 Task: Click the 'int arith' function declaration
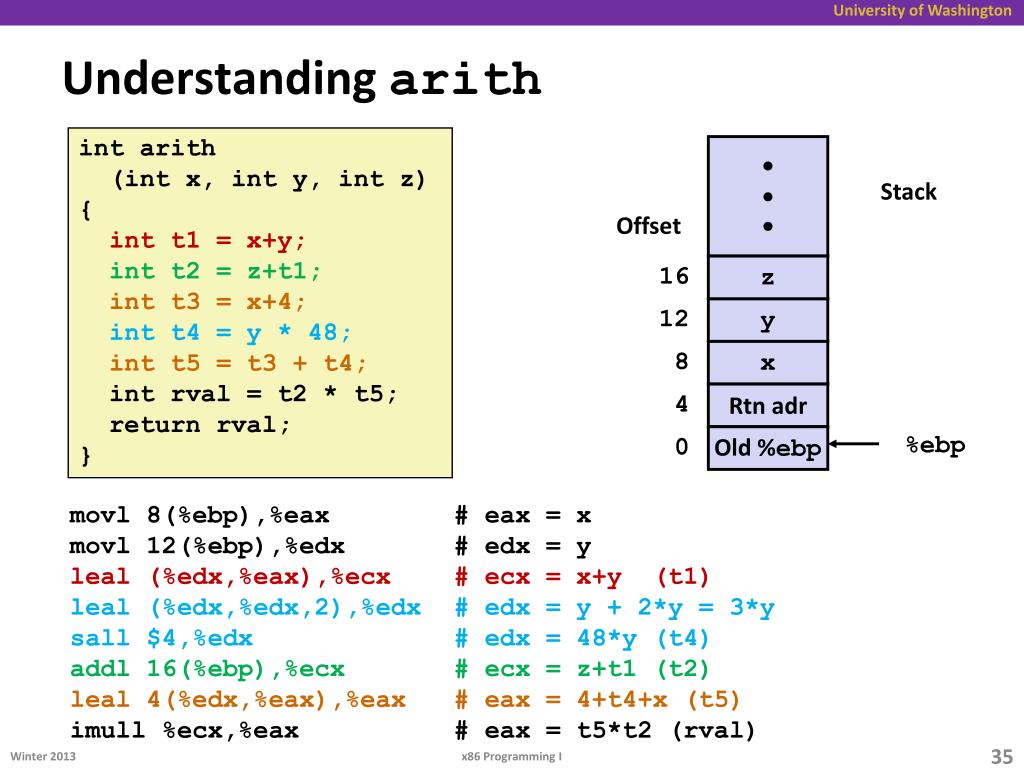tap(147, 148)
